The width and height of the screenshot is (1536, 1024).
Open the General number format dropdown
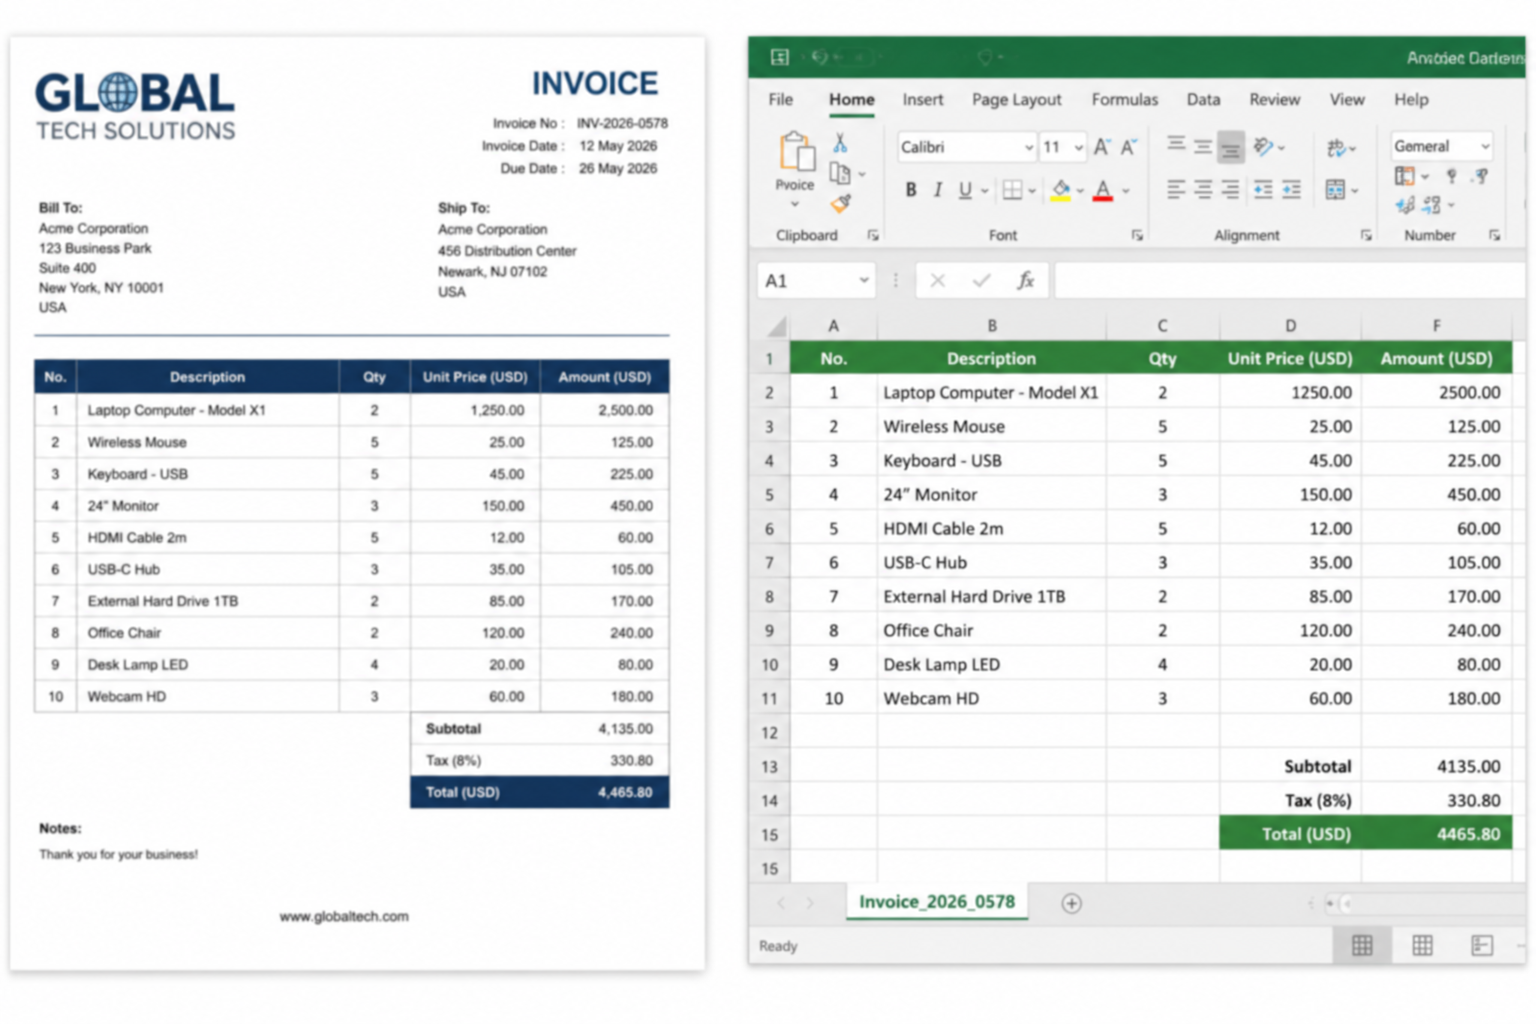1485,147
